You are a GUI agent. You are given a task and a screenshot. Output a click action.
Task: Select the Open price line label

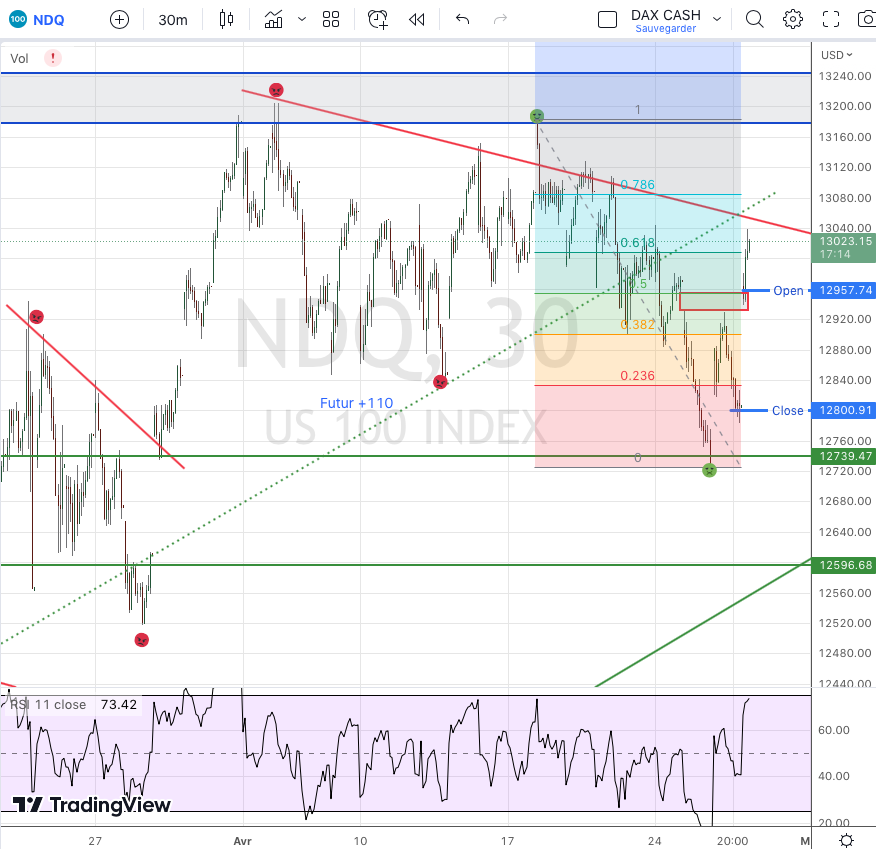coord(788,290)
